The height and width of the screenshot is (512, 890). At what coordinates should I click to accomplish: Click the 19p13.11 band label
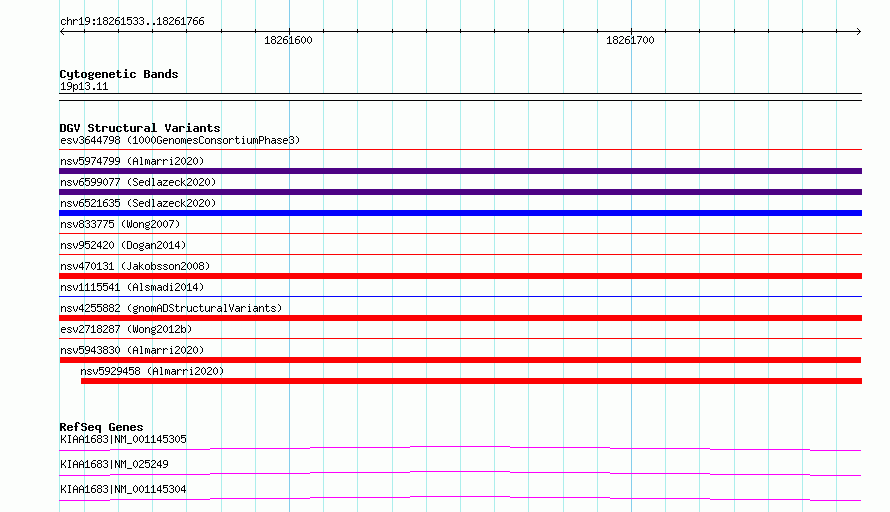pos(84,86)
